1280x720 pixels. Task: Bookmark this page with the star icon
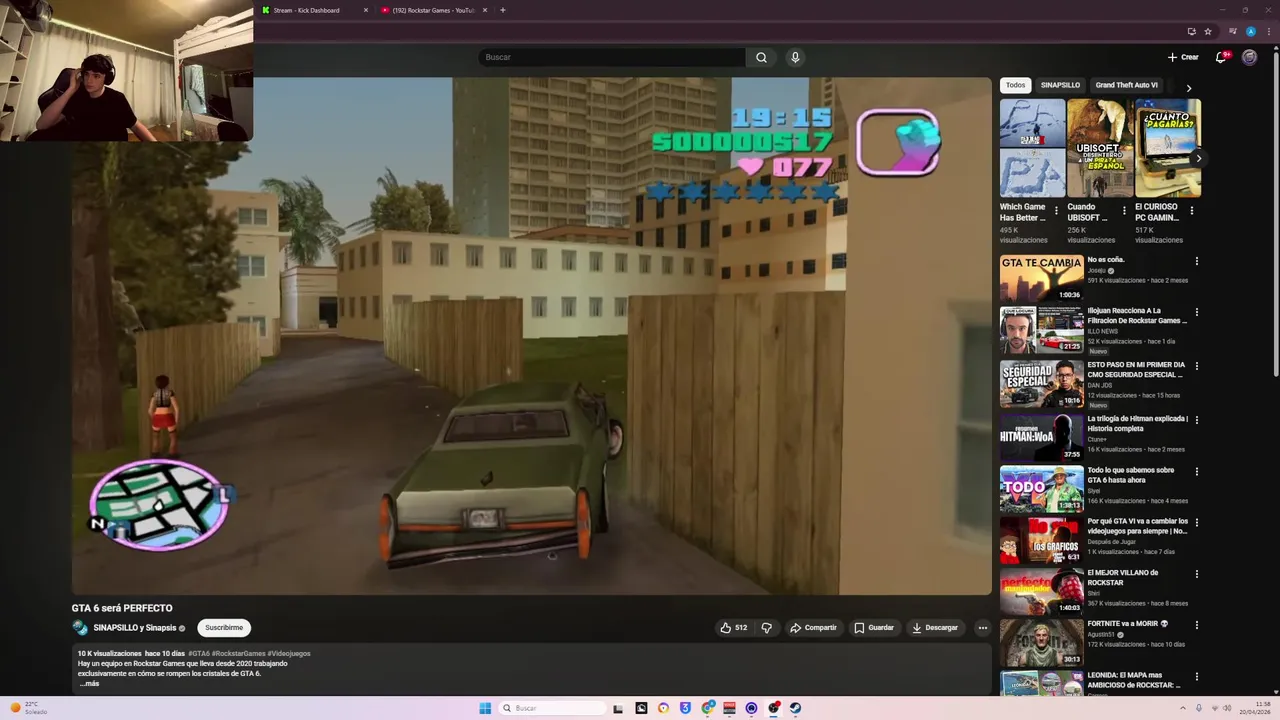[x=1208, y=31]
